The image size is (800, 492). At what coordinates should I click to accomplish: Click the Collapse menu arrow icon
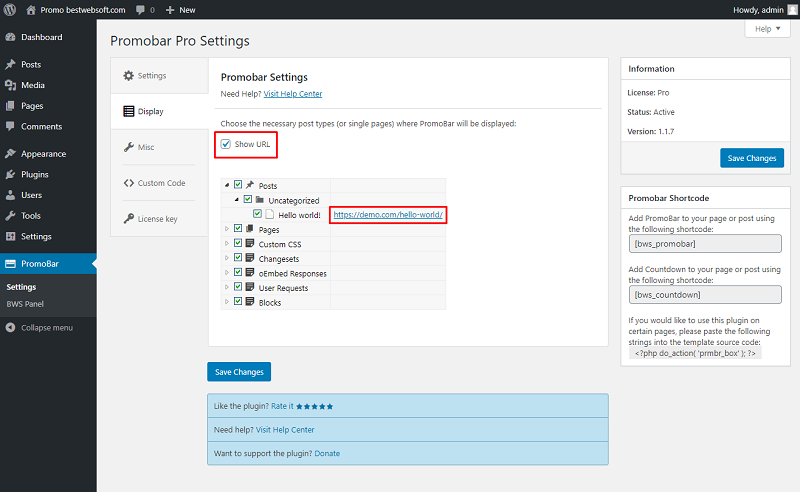coord(10,328)
